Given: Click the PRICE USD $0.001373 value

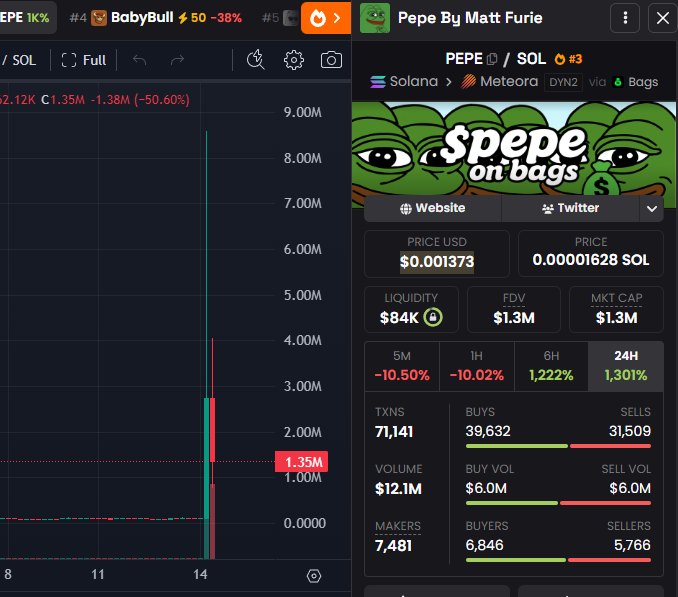Looking at the screenshot, I should pyautogui.click(x=437, y=262).
